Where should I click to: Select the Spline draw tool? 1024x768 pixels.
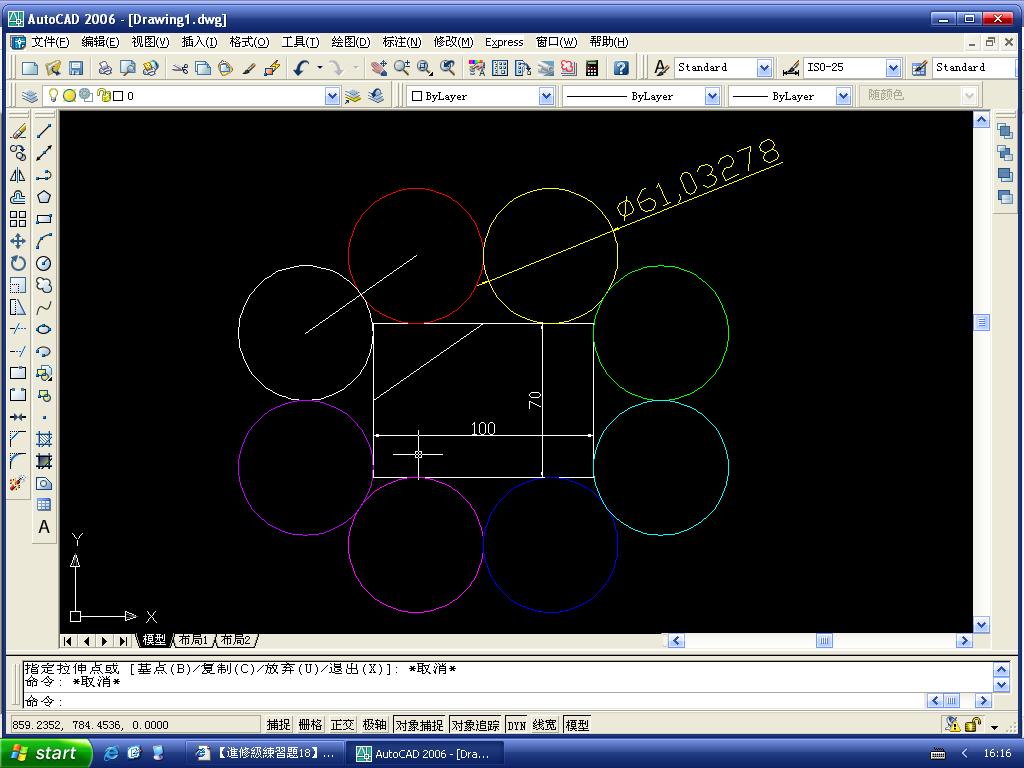point(44,307)
